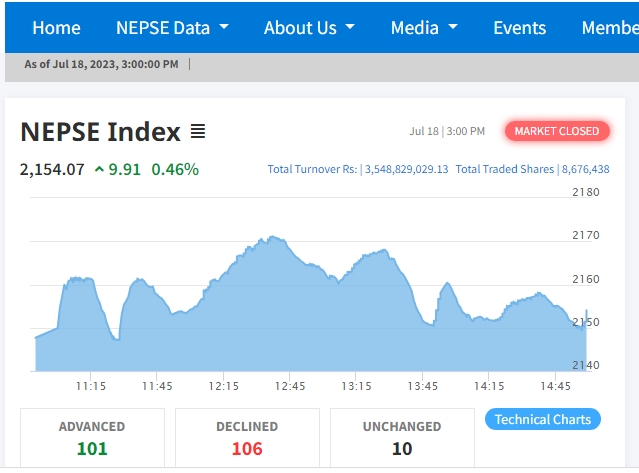The image size is (639, 473).
Task: Click the Total Turnover Rs value
Action: 406,169
